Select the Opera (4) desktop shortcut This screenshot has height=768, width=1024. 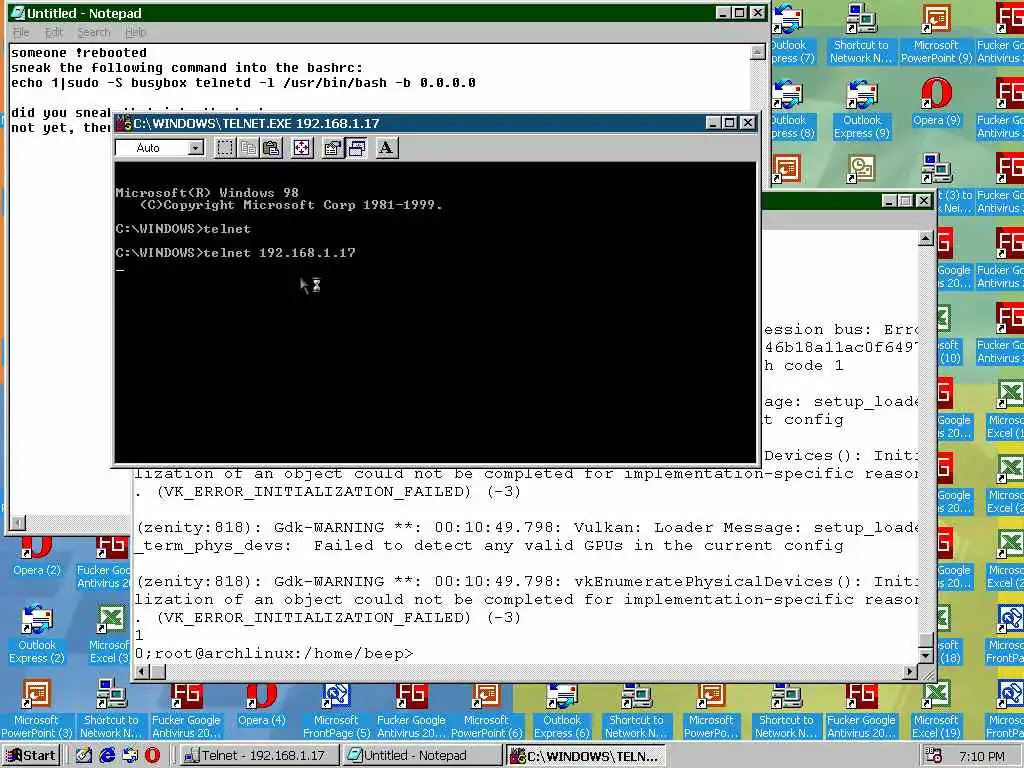[x=261, y=705]
